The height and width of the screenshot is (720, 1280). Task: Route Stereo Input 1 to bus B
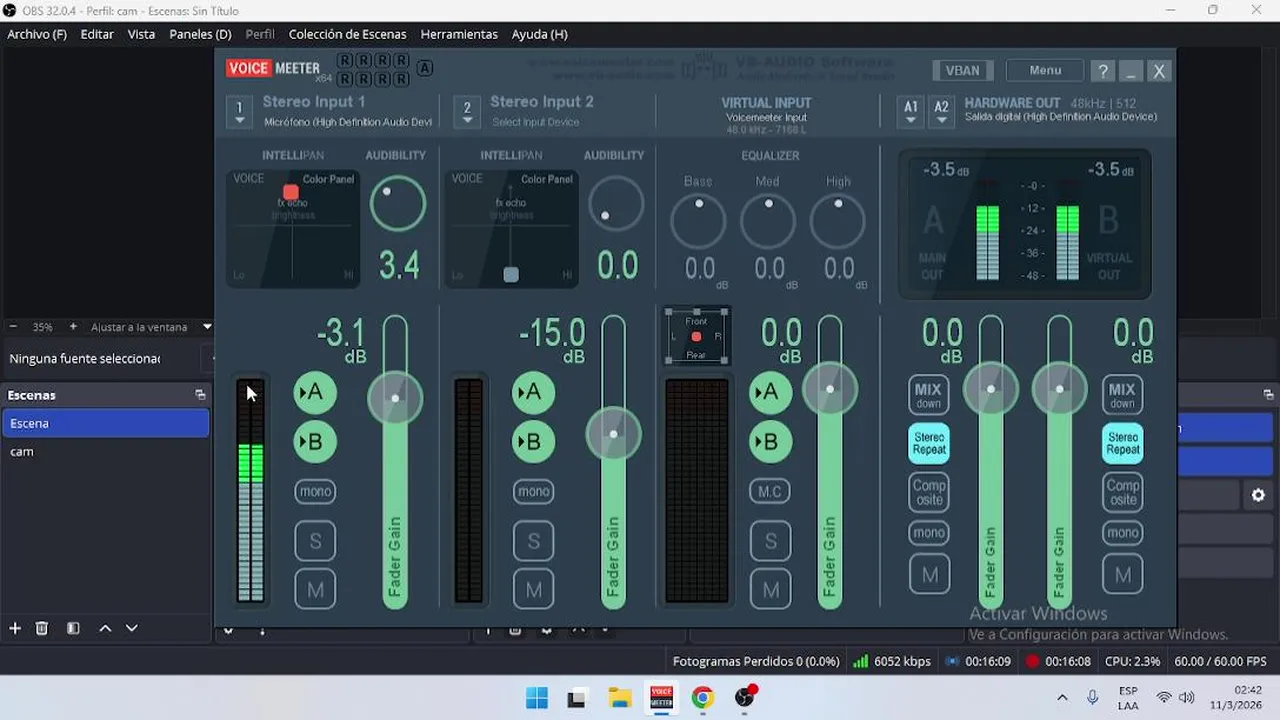pos(315,441)
